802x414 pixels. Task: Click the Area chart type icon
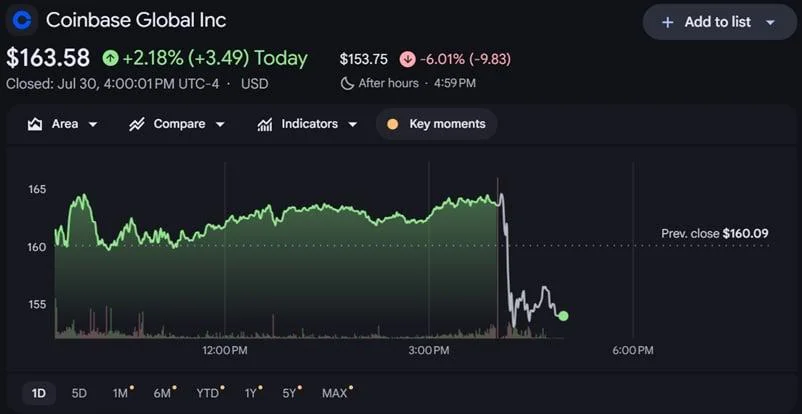(35, 124)
